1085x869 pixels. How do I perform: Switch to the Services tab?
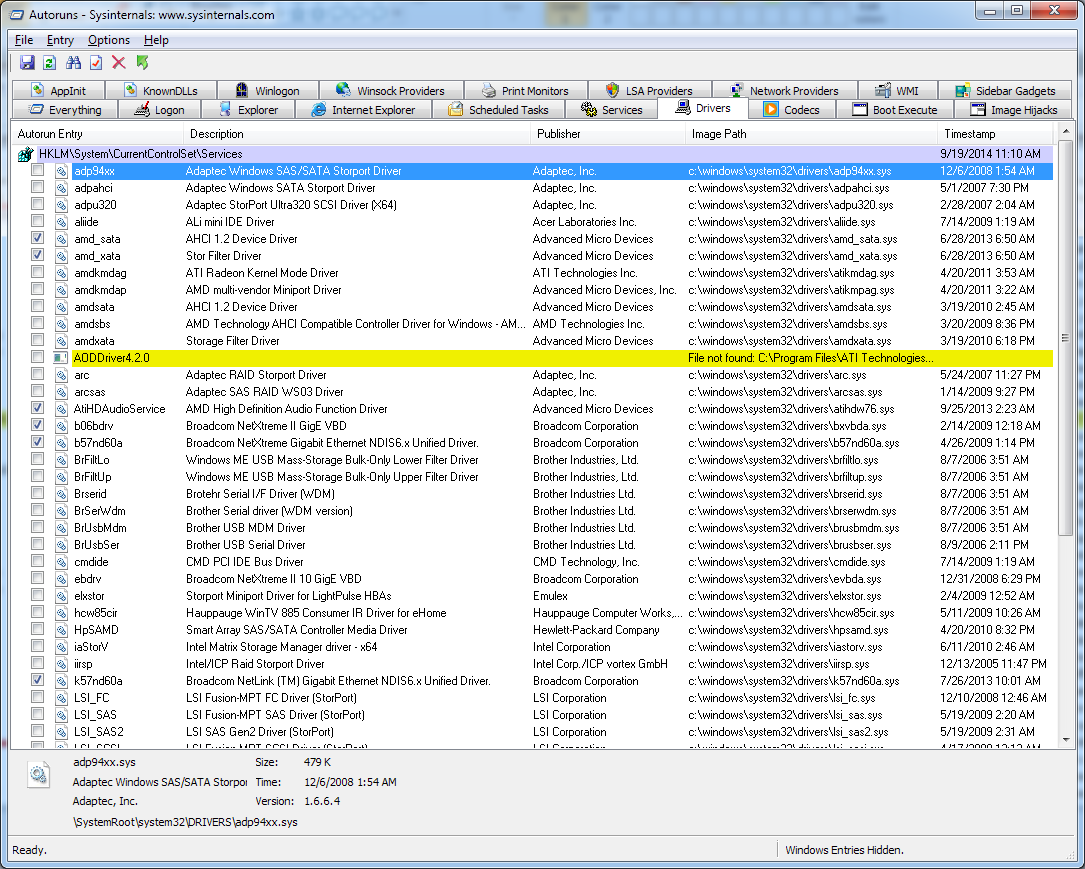[611, 109]
